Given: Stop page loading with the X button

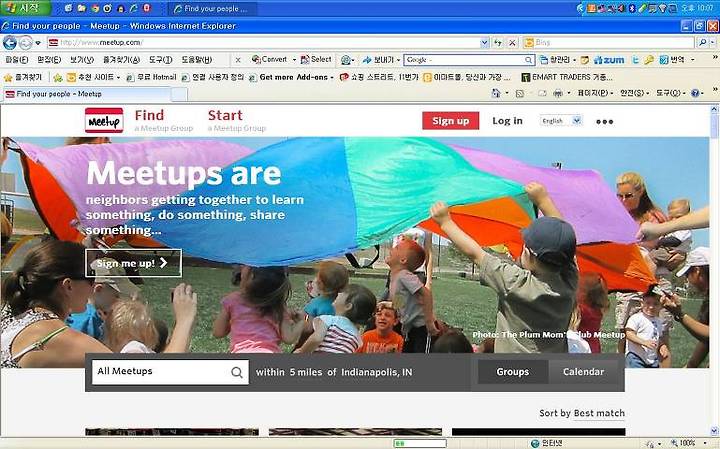Looking at the screenshot, I should [x=512, y=43].
